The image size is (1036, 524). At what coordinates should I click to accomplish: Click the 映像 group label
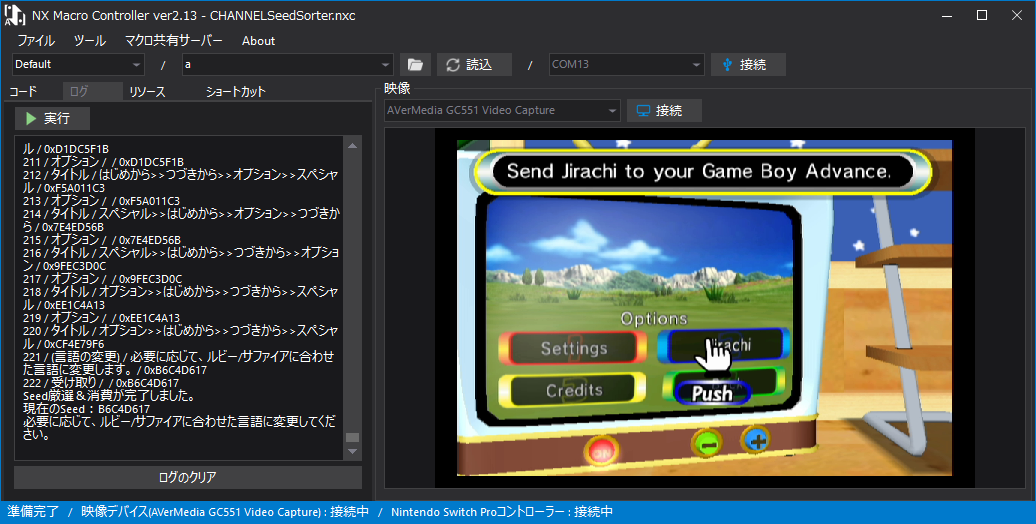pyautogui.click(x=397, y=89)
